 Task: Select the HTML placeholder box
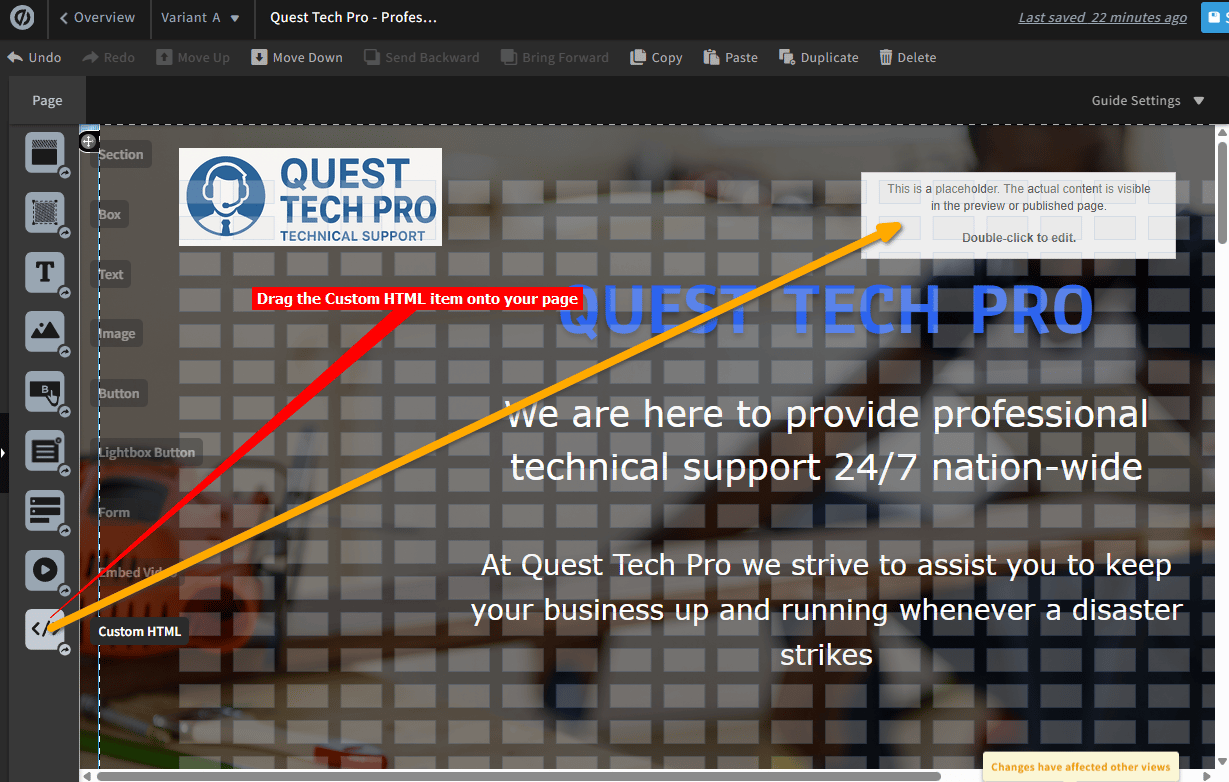pos(1018,215)
